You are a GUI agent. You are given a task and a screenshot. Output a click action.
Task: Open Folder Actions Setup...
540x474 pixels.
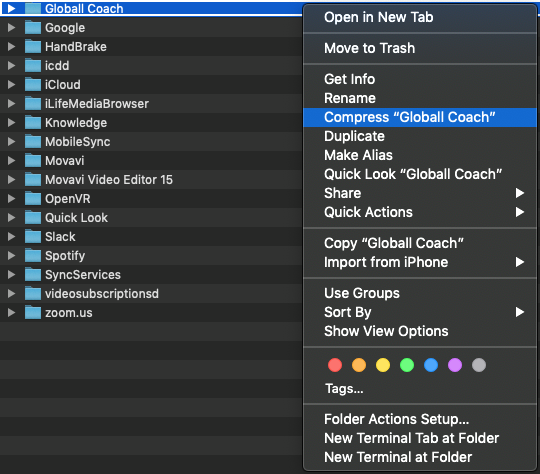(x=420, y=419)
